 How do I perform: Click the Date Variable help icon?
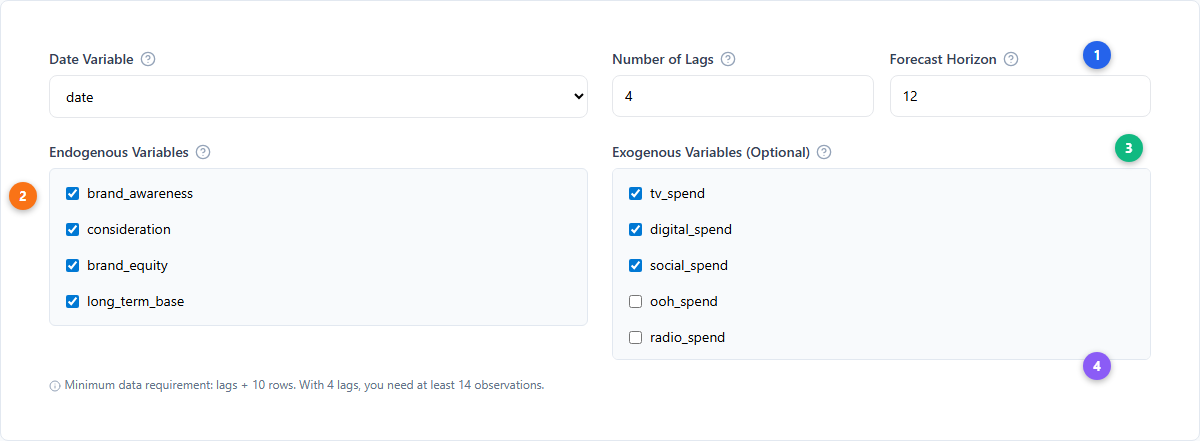tap(148, 59)
